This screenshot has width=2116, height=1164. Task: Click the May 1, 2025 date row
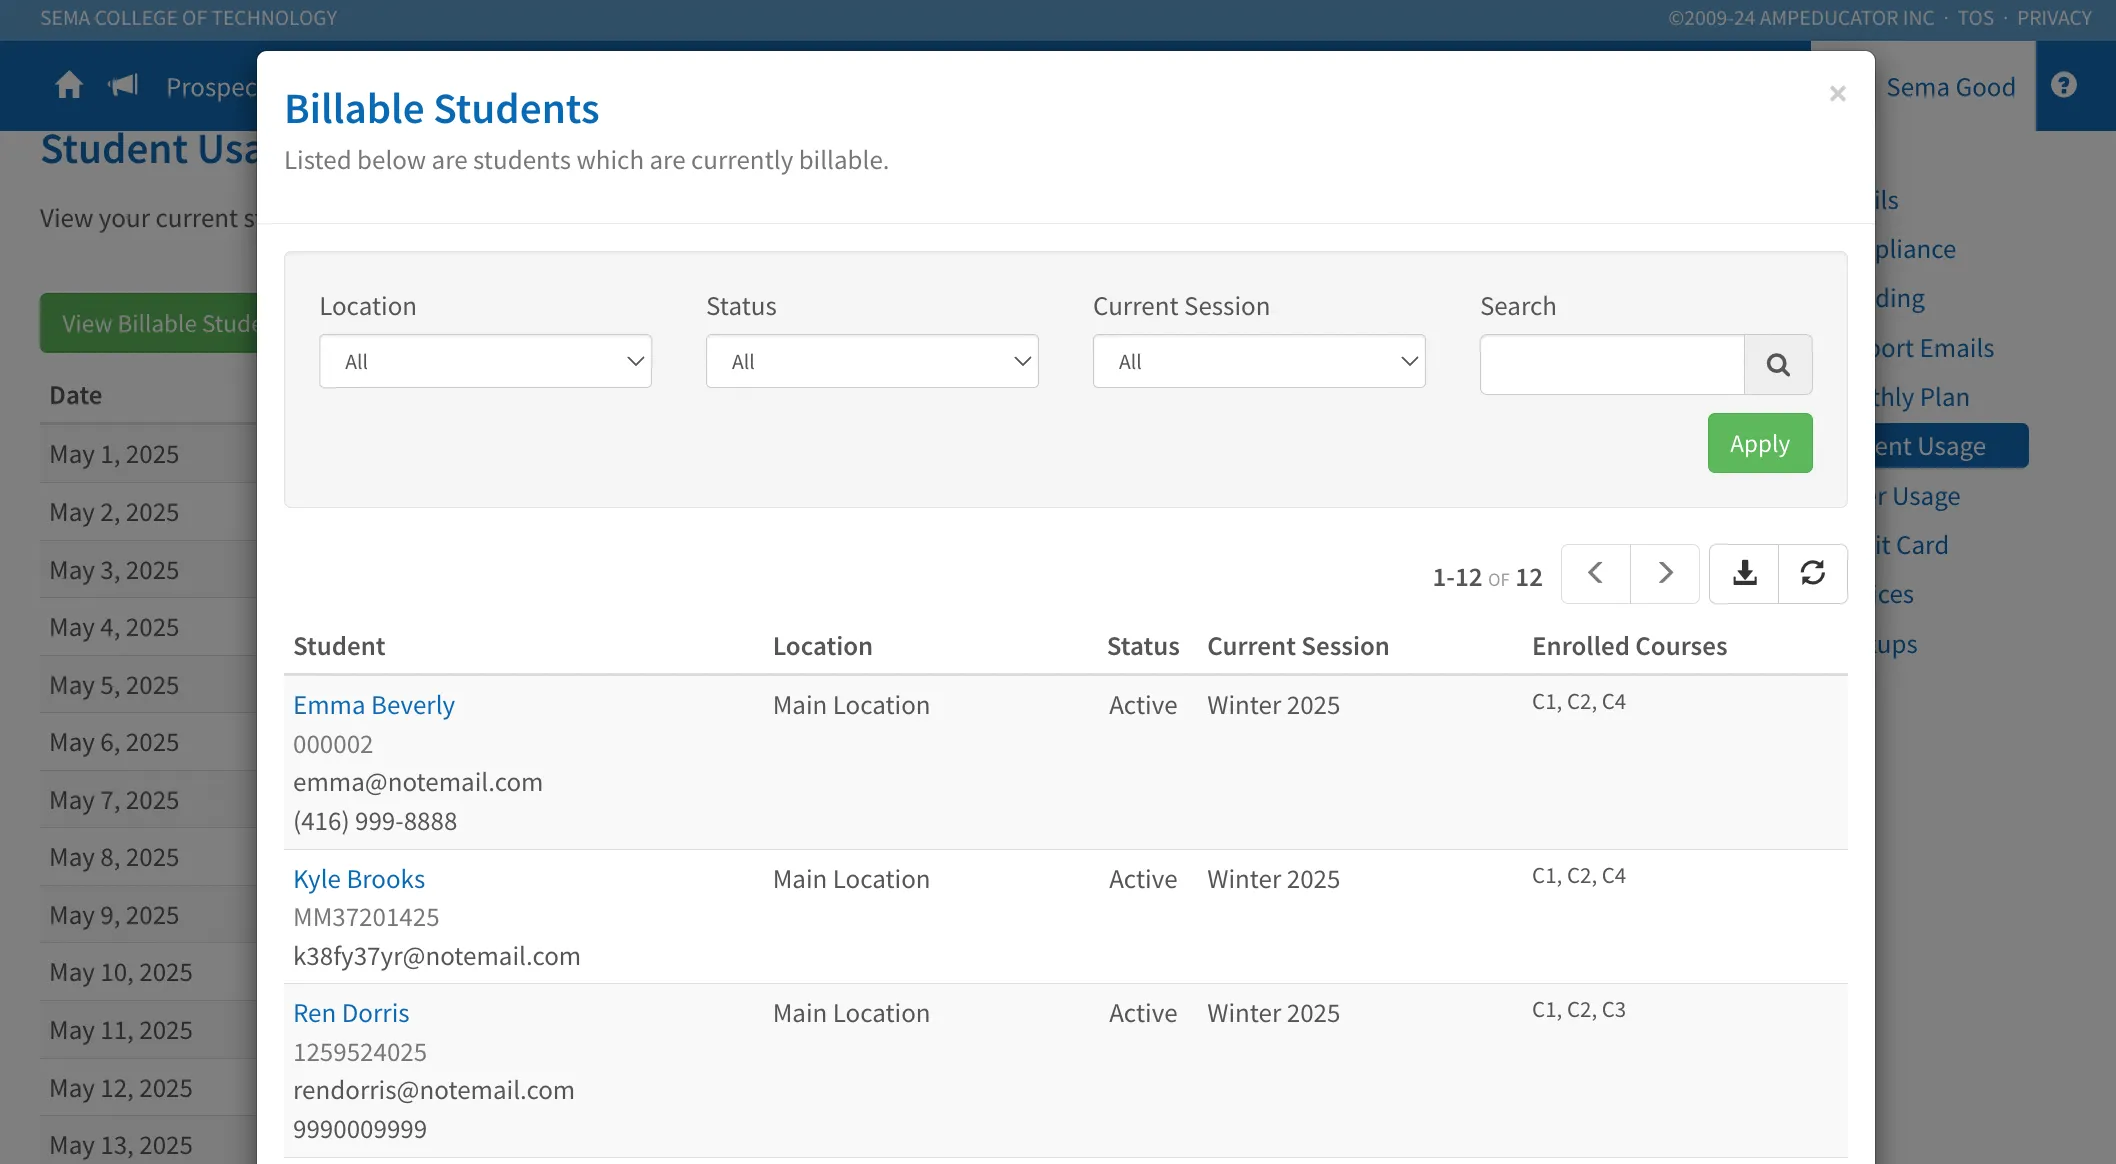pos(148,454)
